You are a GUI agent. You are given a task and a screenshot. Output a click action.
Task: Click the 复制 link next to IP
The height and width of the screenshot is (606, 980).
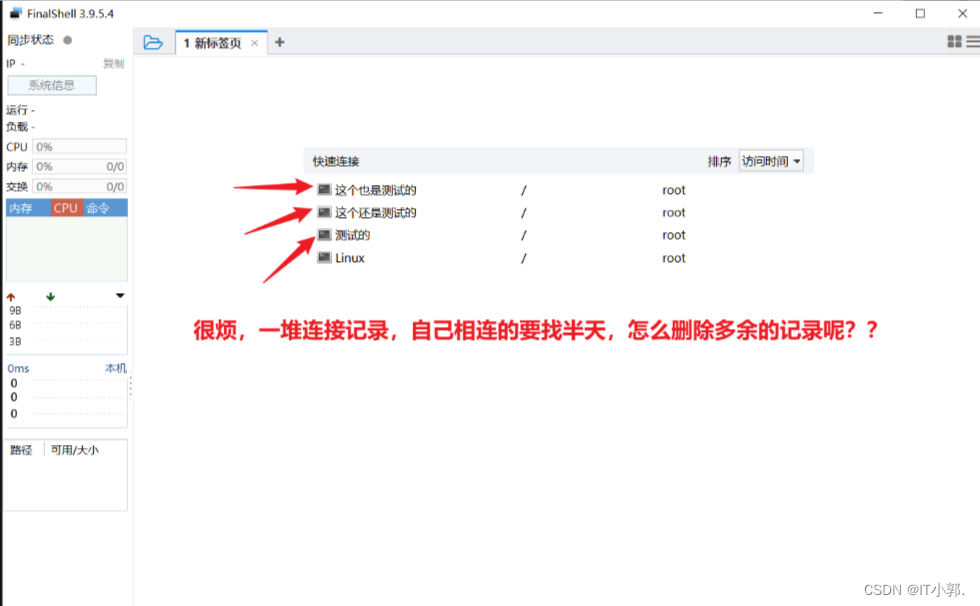113,64
